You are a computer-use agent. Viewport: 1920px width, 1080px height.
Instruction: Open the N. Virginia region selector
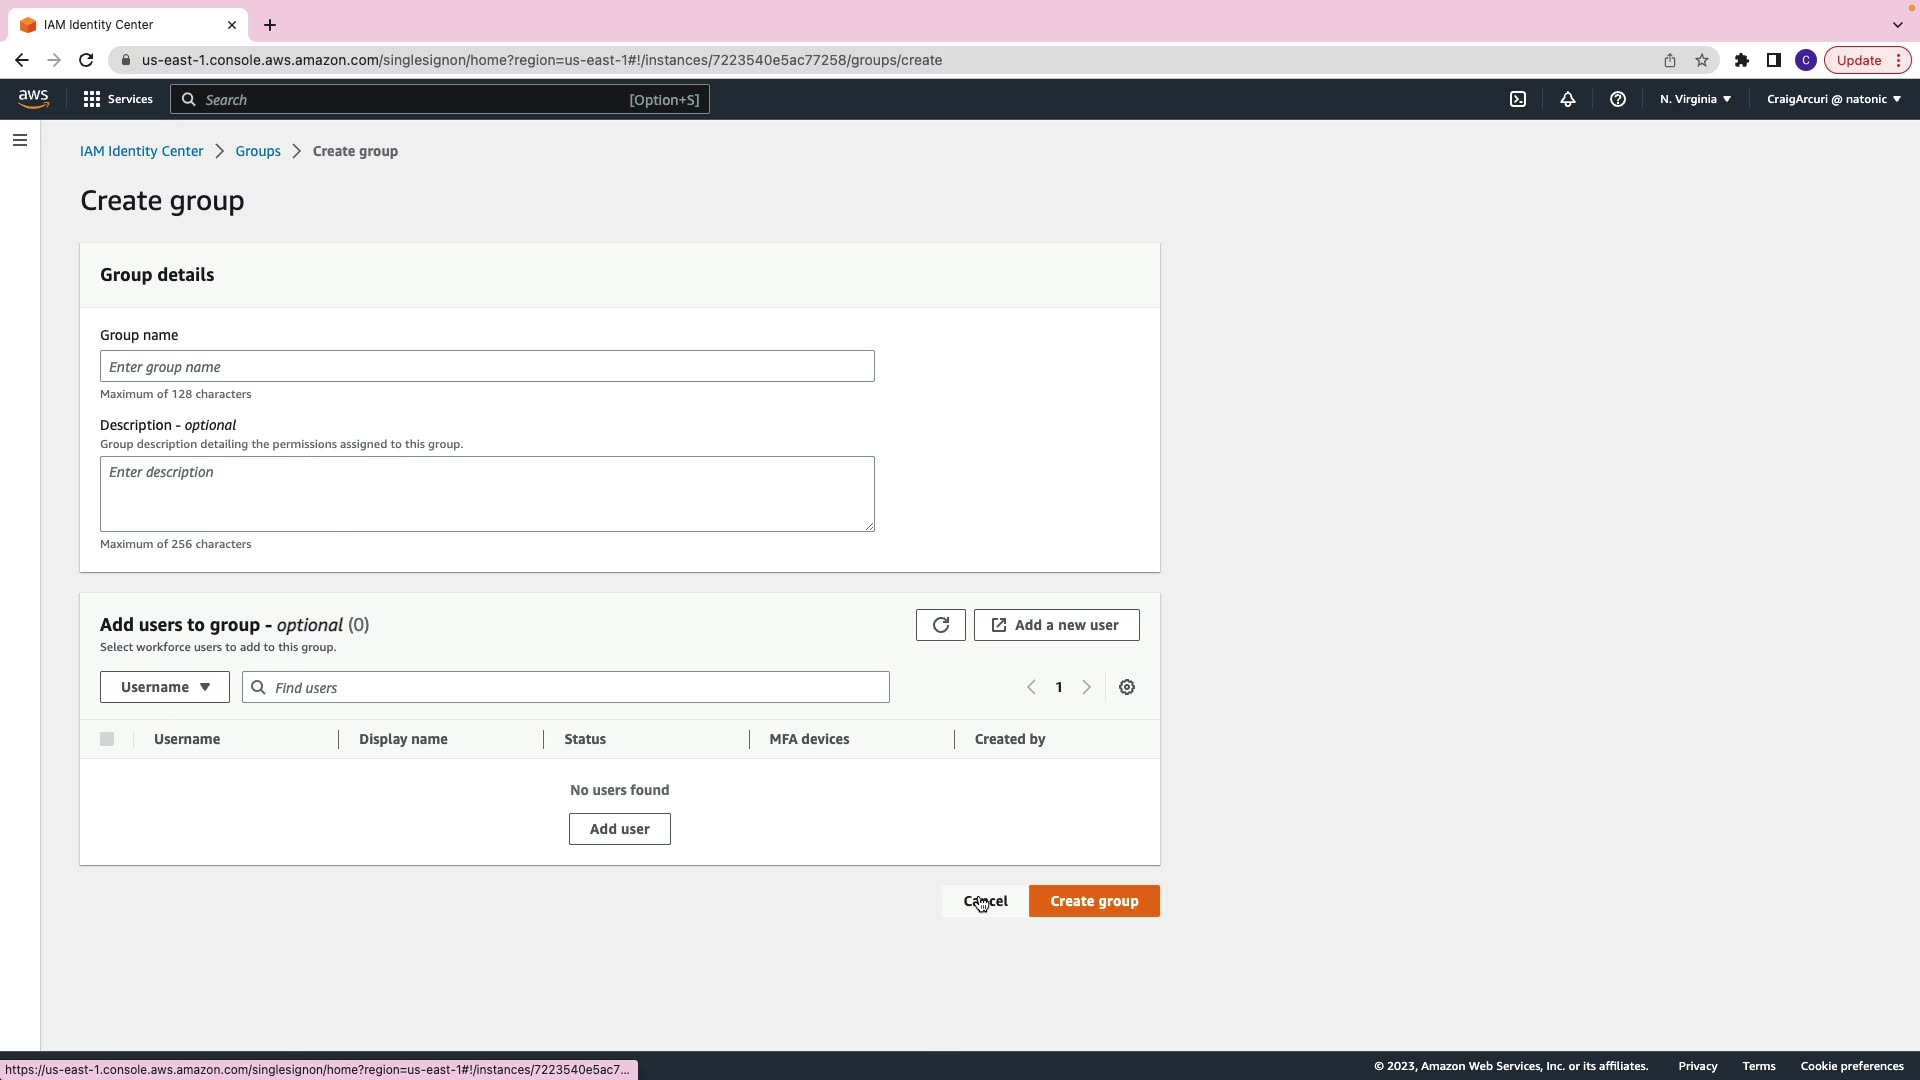coord(1695,99)
